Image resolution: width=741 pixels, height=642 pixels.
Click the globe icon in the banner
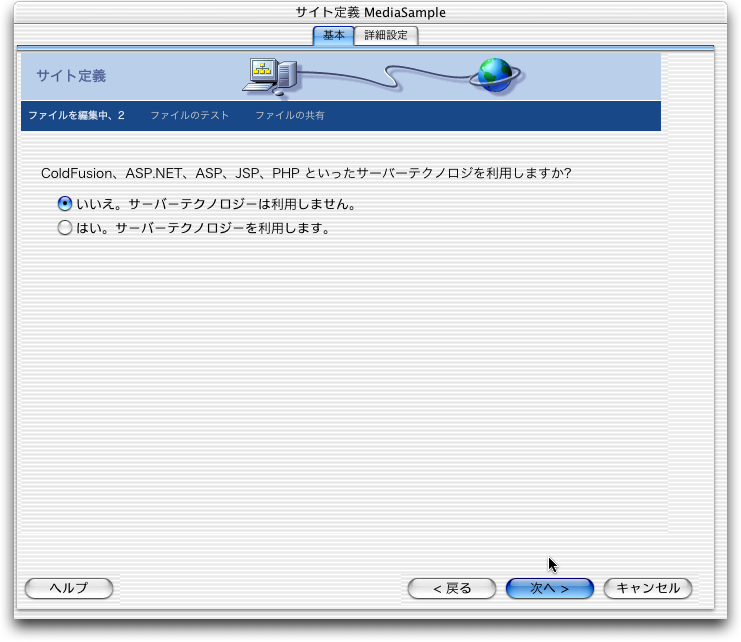pos(495,75)
